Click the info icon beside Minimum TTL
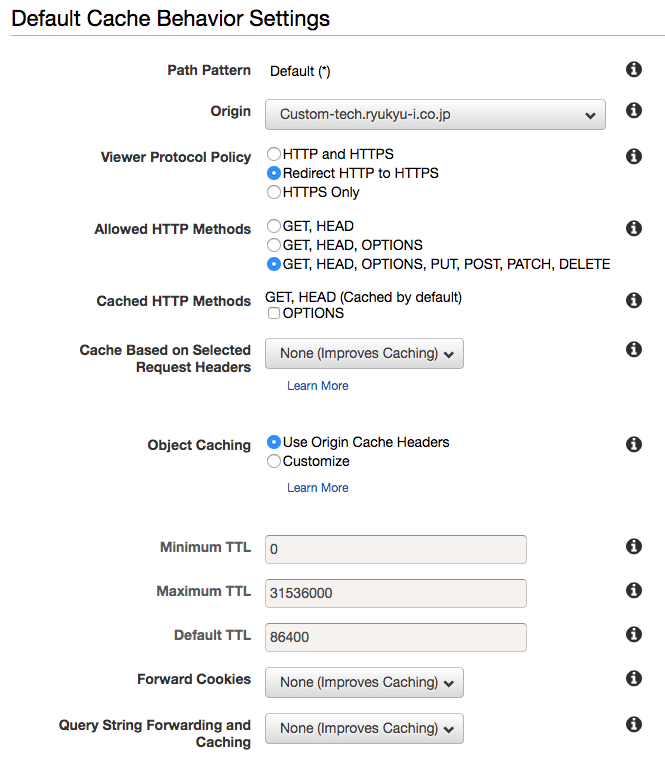This screenshot has height=766, width=665. 633,546
